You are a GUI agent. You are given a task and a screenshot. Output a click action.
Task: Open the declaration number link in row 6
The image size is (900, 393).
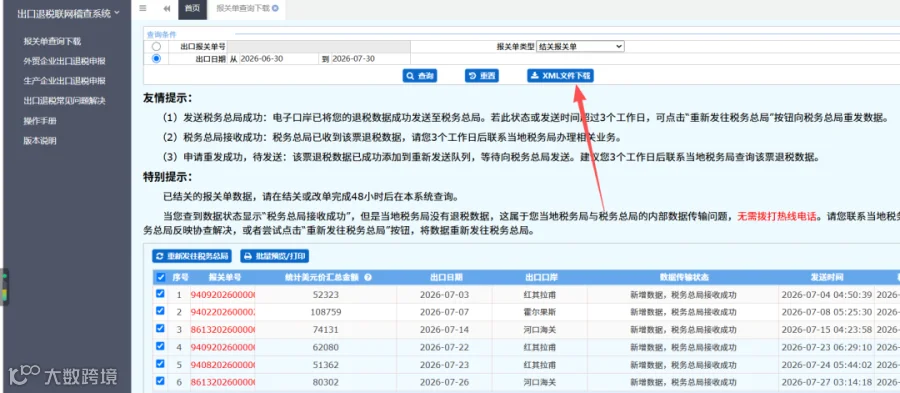[223, 382]
